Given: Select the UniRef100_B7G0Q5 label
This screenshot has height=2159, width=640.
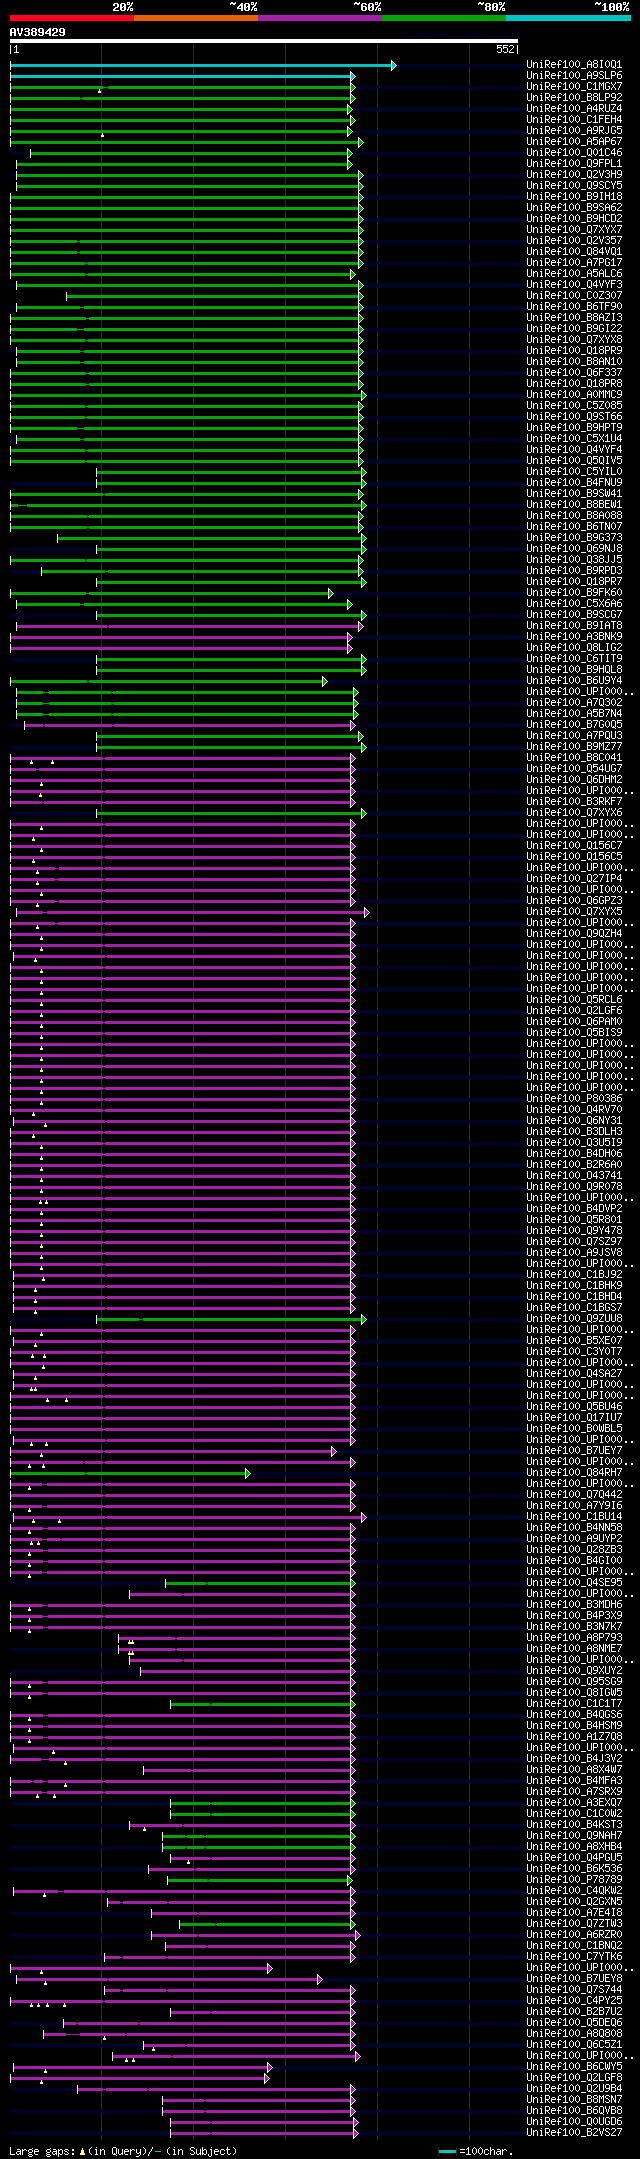Looking at the screenshot, I should (x=574, y=725).
